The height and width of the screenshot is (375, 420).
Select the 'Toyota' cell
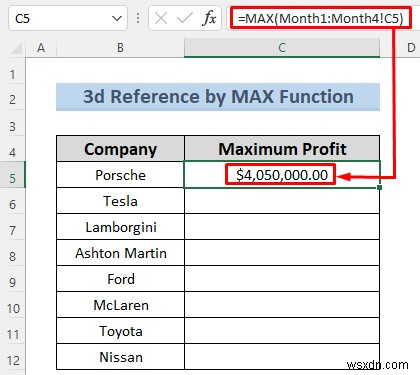click(120, 331)
